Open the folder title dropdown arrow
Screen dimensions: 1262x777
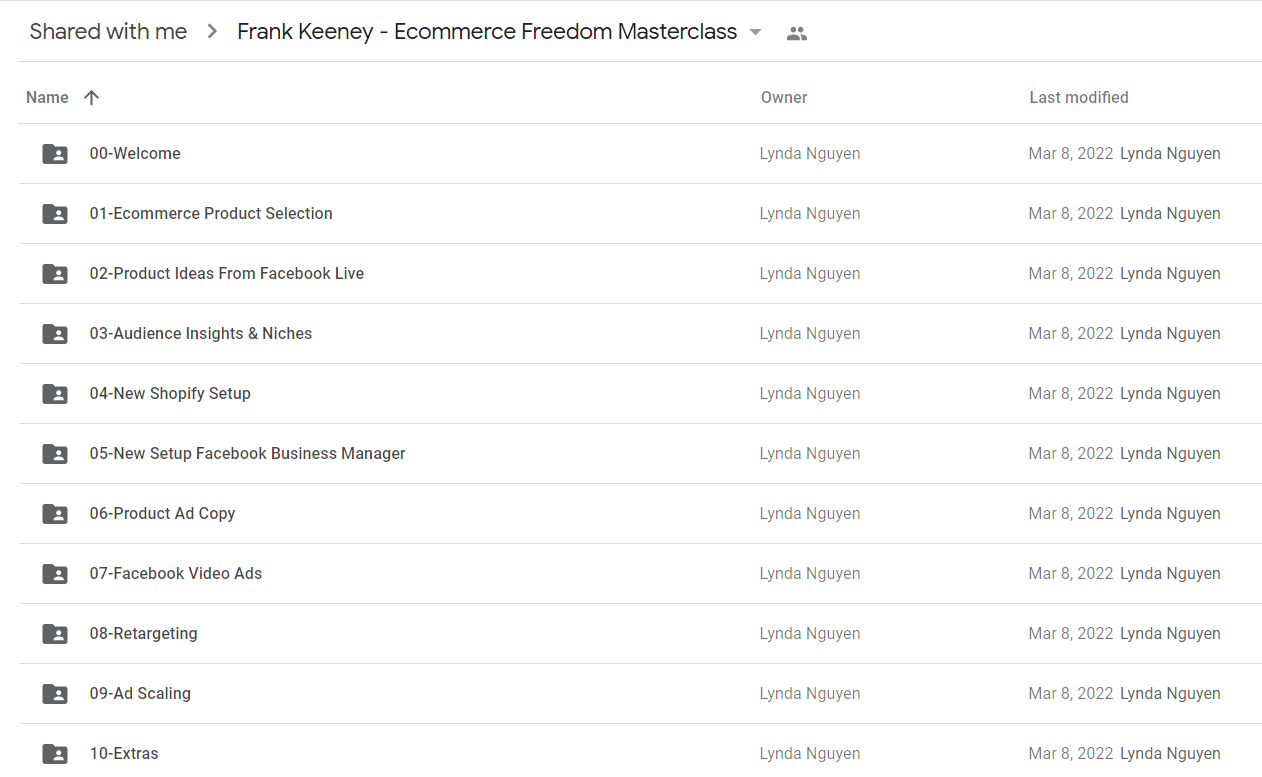tap(755, 32)
